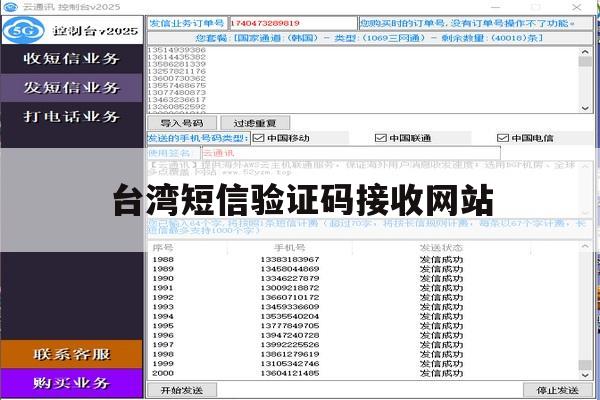Viewport: 600px width, 400px height.
Task: Click the 手机号 column header
Action: pyautogui.click(x=290, y=248)
